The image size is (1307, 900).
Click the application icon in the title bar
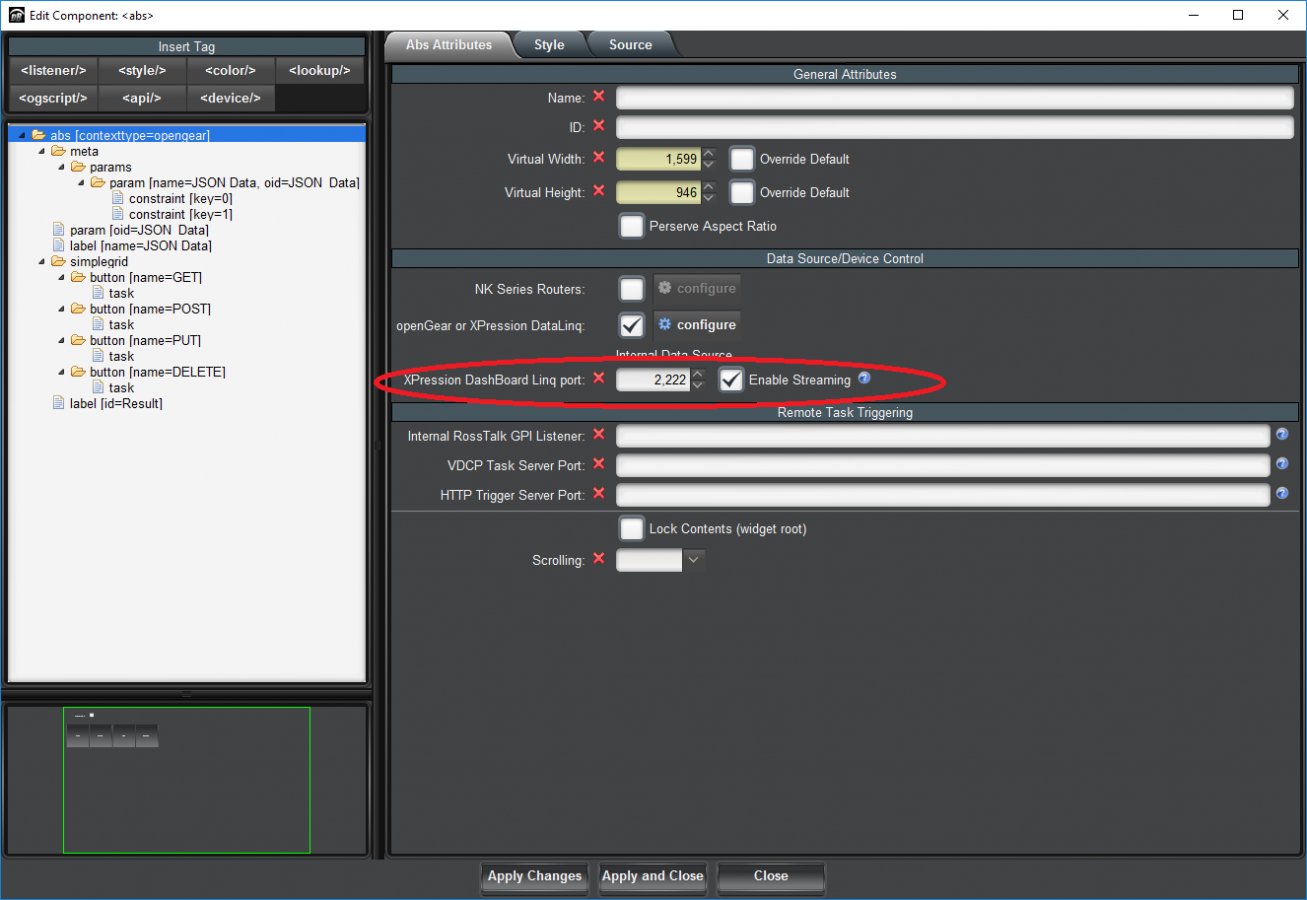[x=16, y=15]
